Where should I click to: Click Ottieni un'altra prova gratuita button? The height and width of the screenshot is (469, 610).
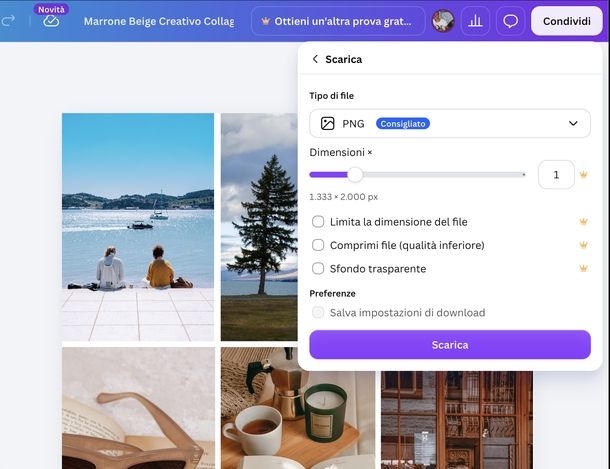(338, 21)
